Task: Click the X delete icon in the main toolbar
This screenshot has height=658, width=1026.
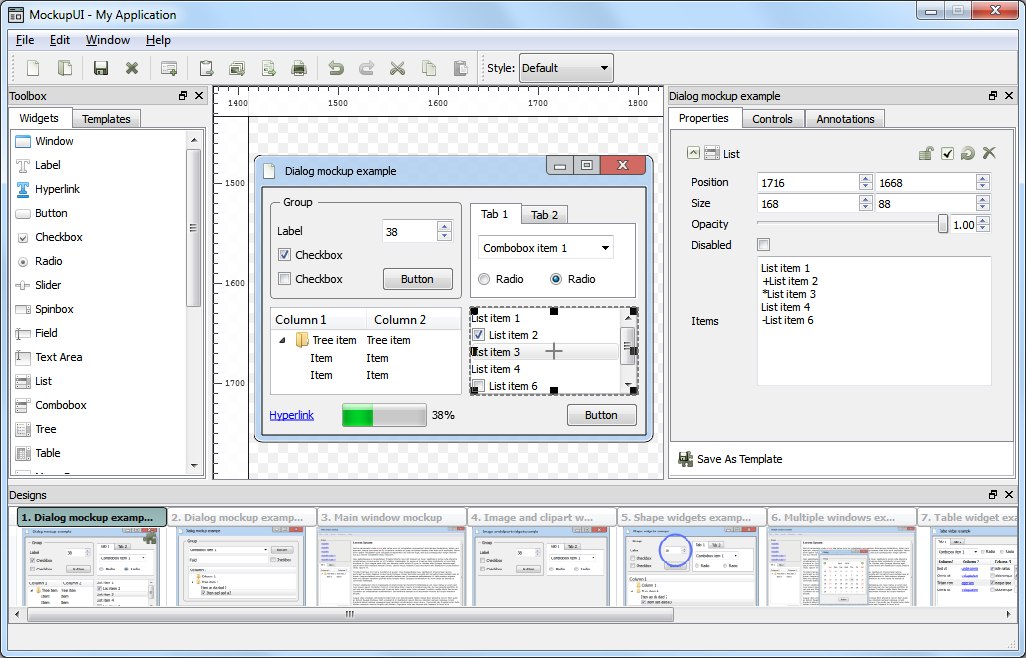Action: coord(132,68)
